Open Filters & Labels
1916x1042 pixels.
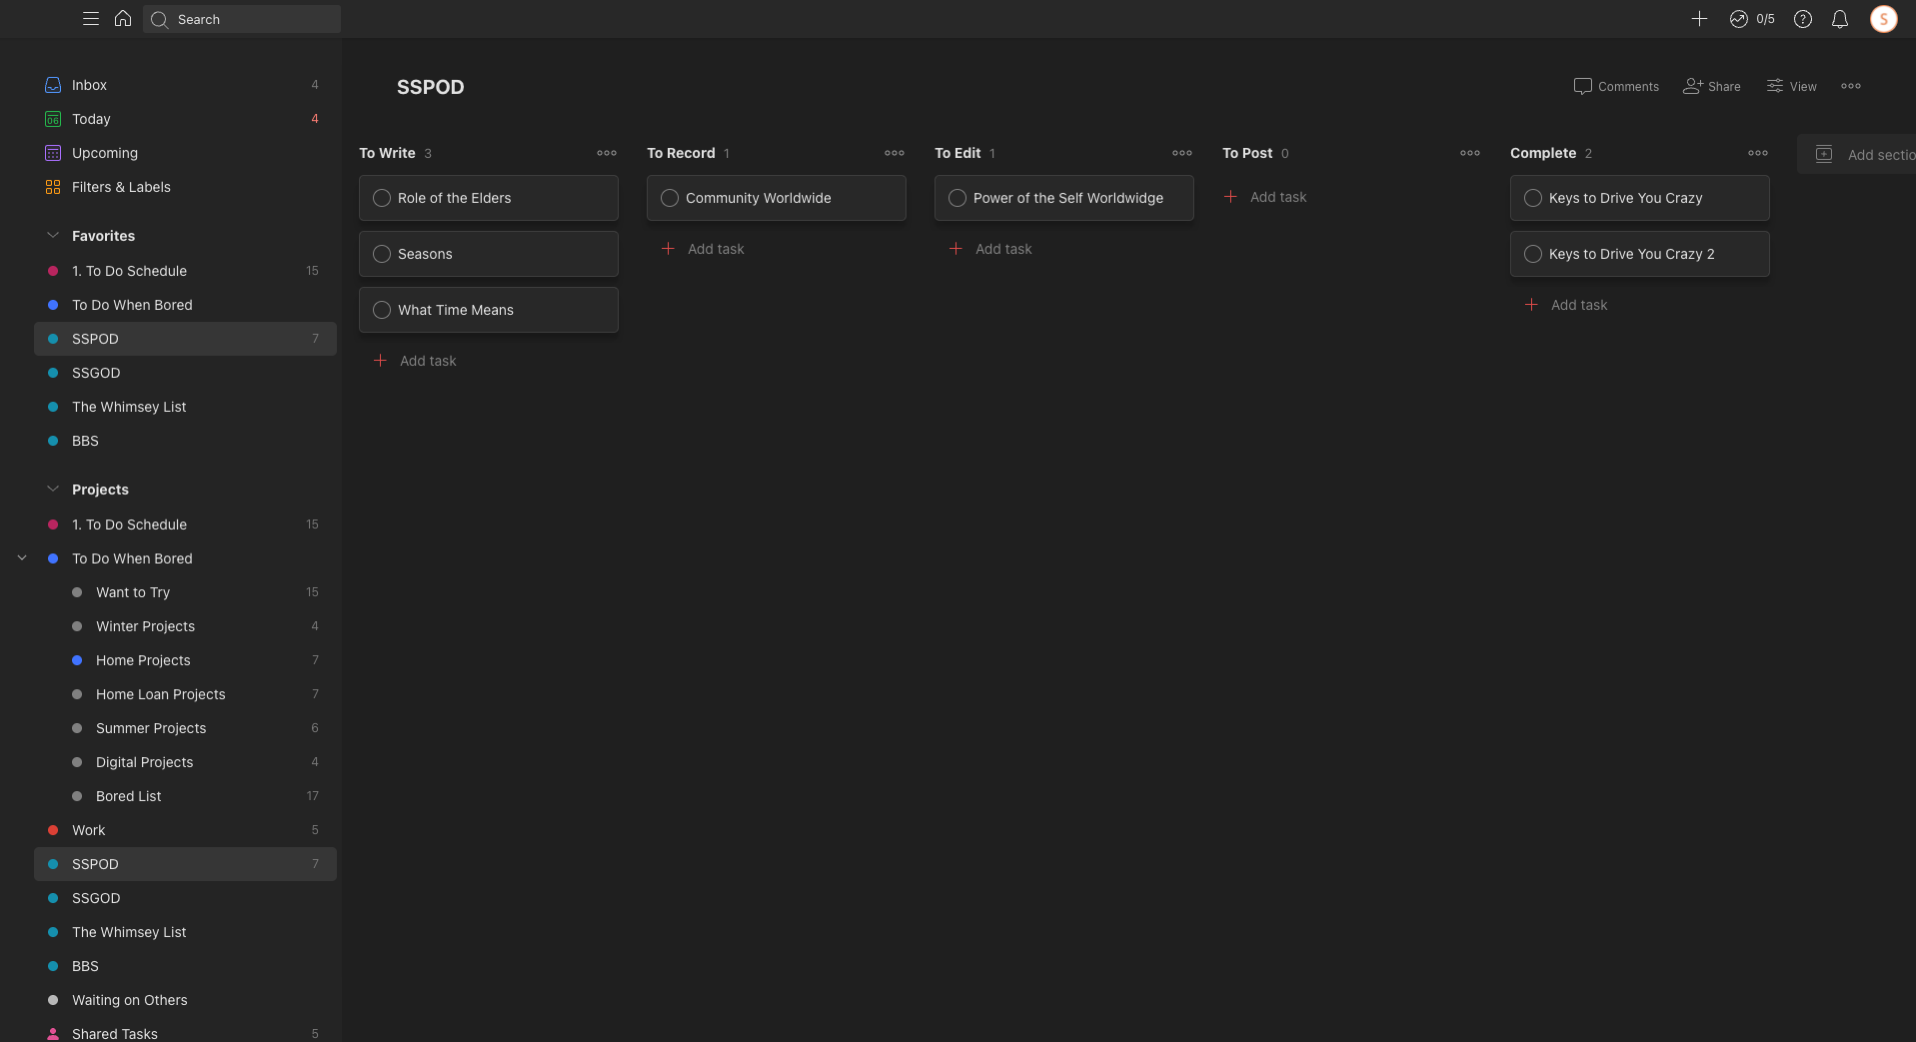point(121,187)
